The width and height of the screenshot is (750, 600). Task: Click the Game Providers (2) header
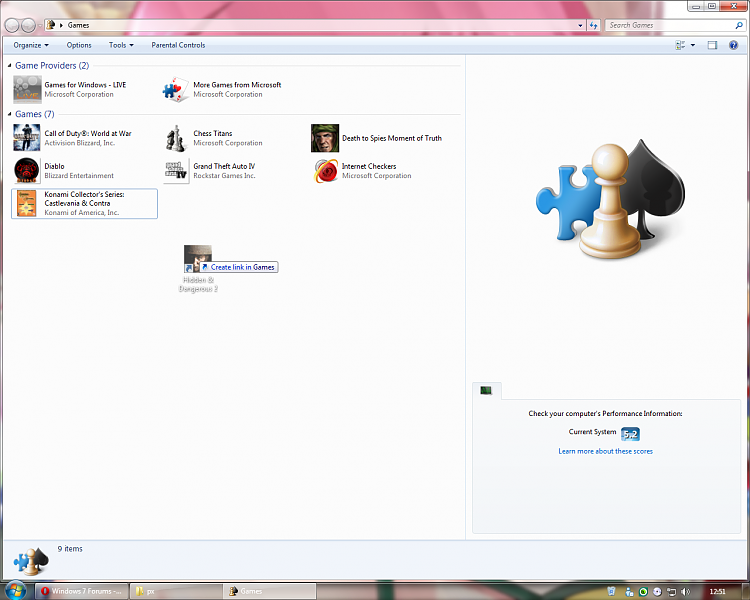click(x=52, y=66)
